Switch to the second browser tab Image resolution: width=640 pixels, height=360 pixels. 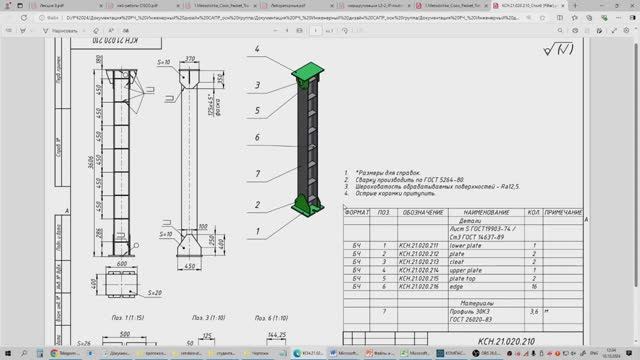click(143, 6)
